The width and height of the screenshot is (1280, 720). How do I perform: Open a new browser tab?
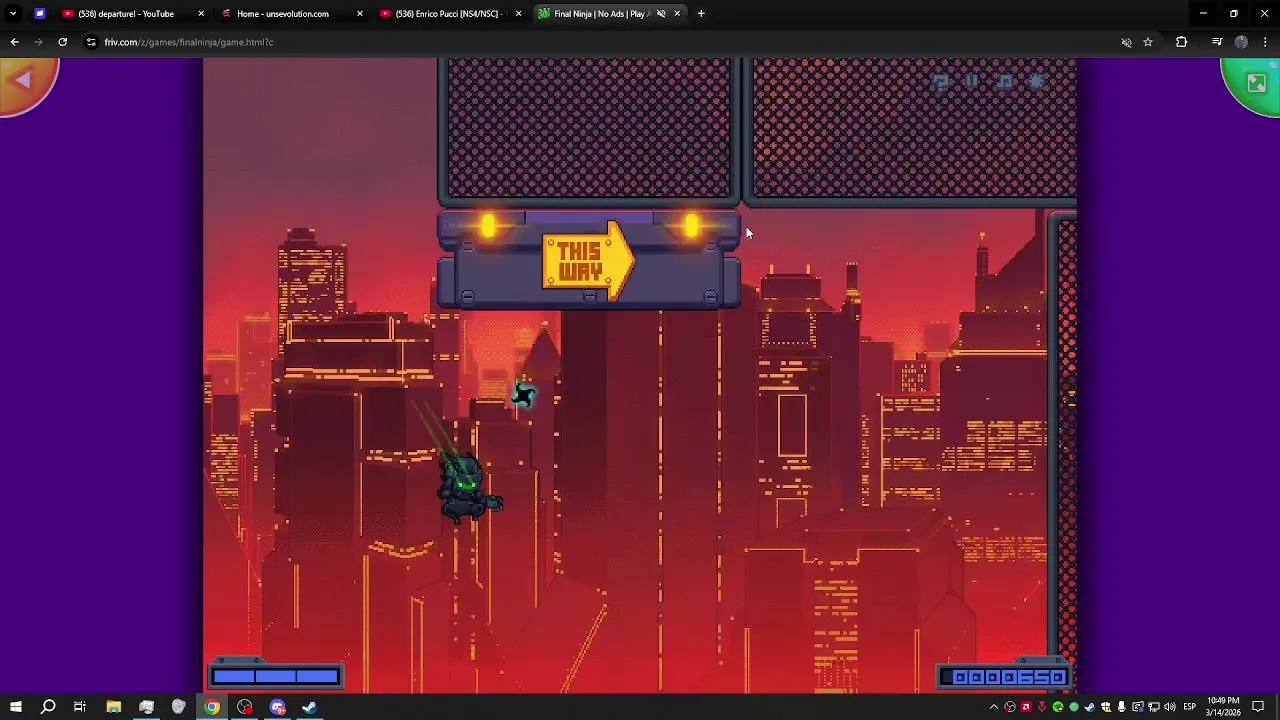tap(701, 14)
